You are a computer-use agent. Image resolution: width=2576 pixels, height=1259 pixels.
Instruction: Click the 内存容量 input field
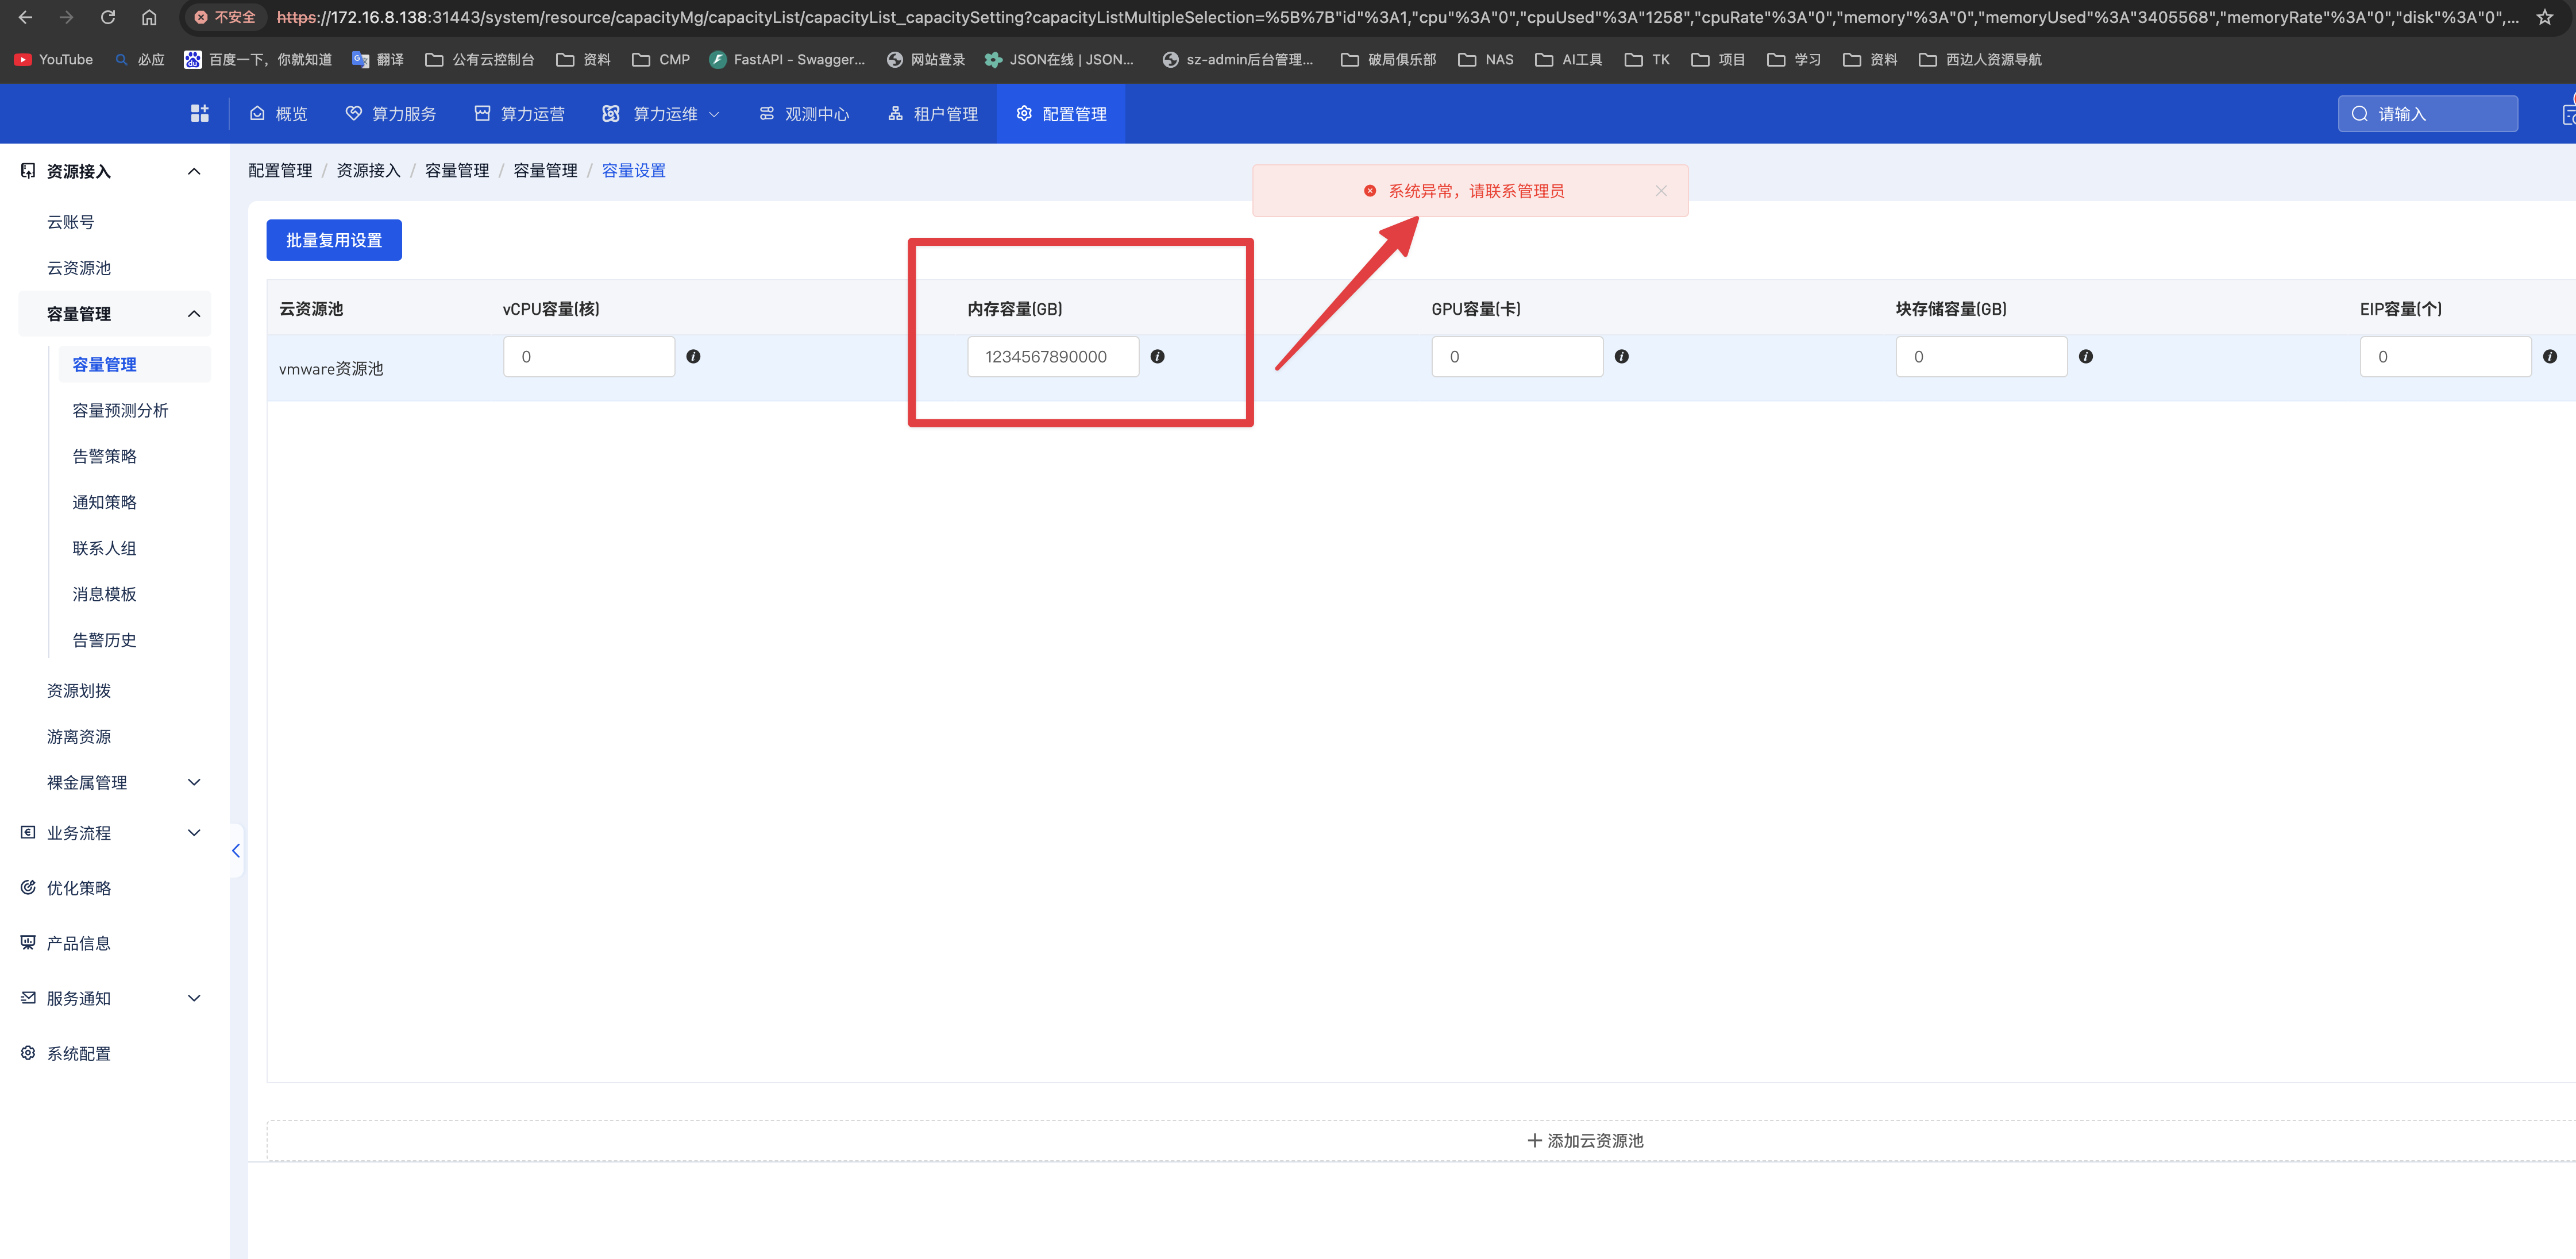point(1052,357)
